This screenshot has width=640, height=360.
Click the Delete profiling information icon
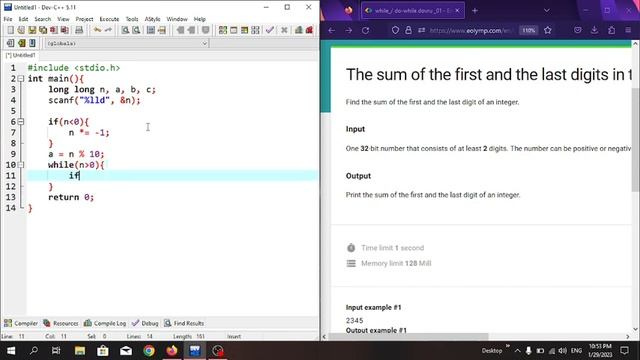(309, 30)
